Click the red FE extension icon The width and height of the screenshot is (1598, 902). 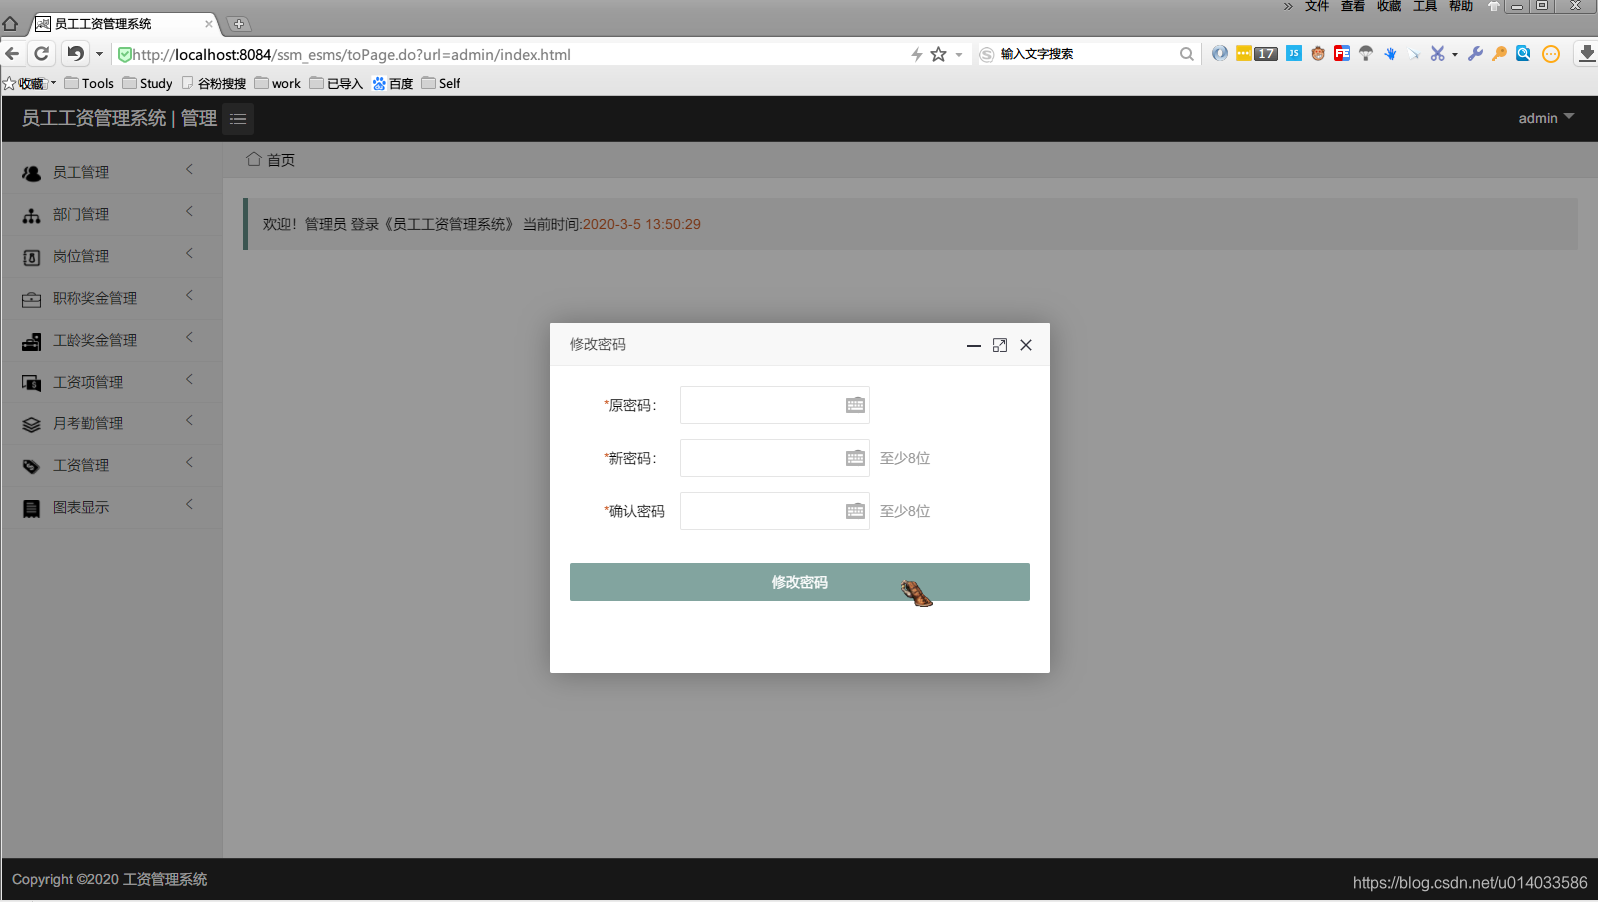click(1342, 53)
